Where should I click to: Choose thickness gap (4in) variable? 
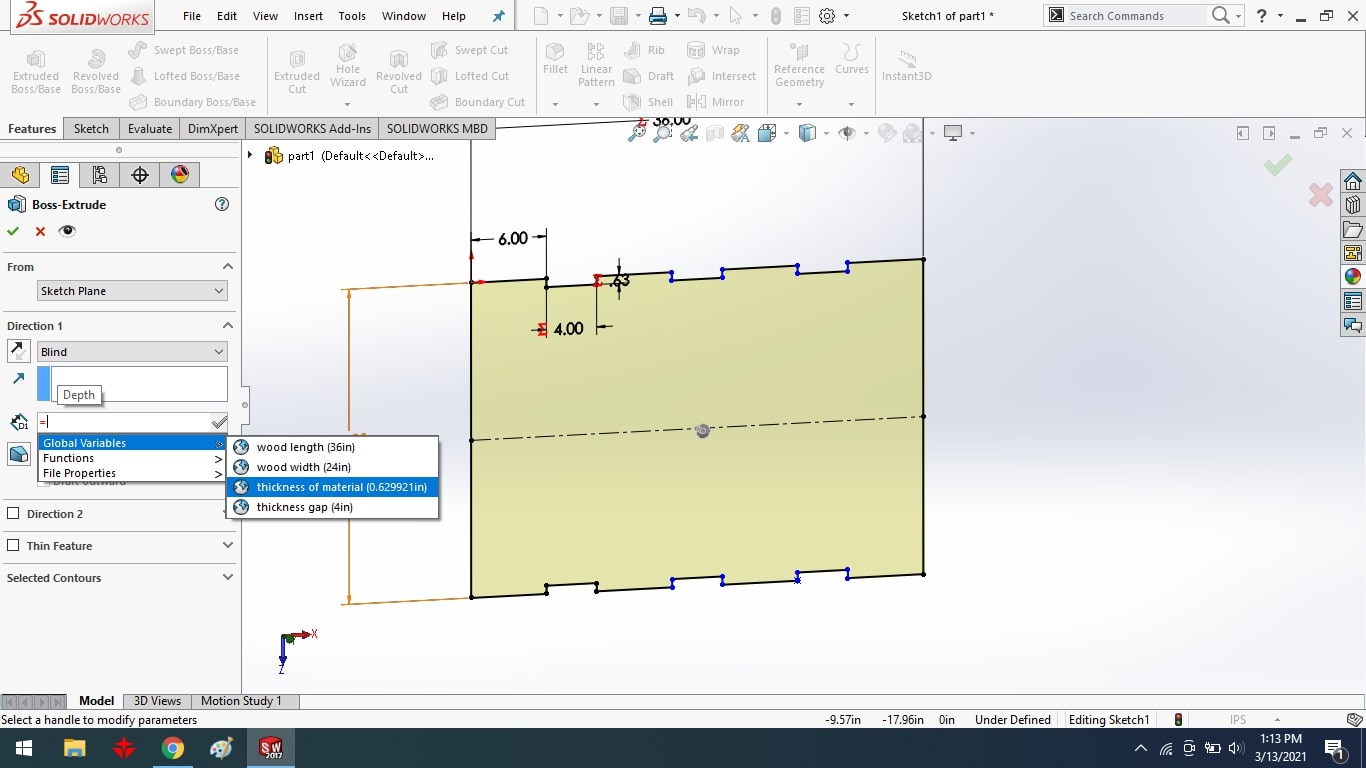coord(333,507)
